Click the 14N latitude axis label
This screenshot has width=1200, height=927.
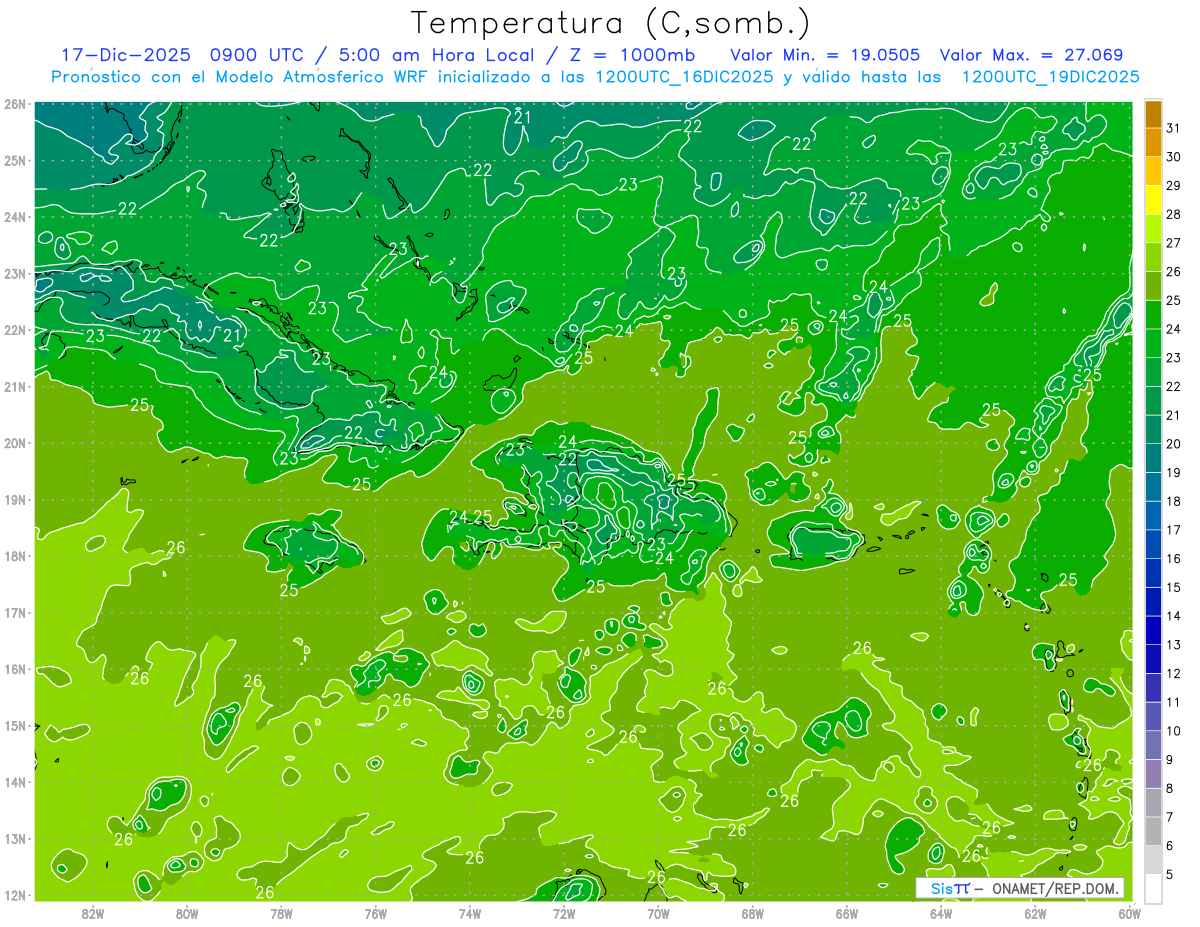(x=14, y=782)
